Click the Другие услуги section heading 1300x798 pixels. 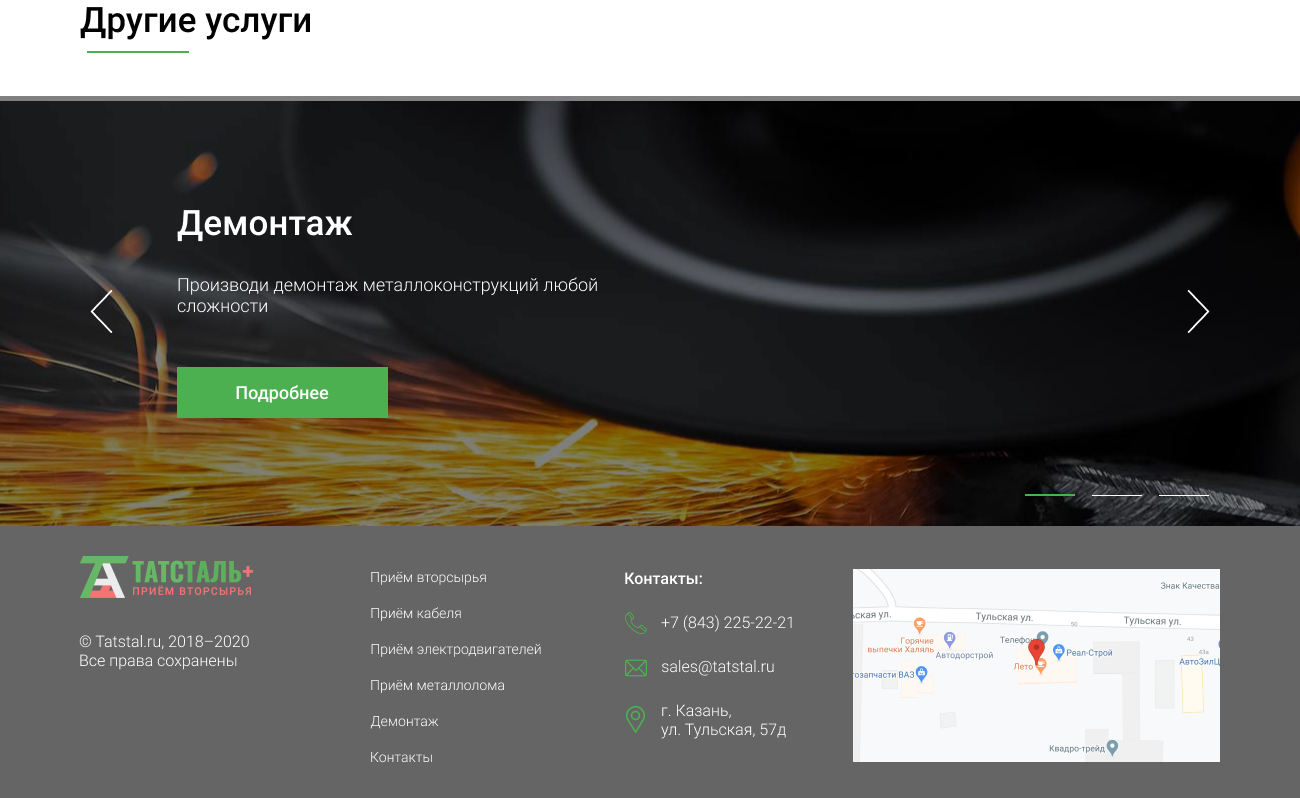(x=196, y=20)
